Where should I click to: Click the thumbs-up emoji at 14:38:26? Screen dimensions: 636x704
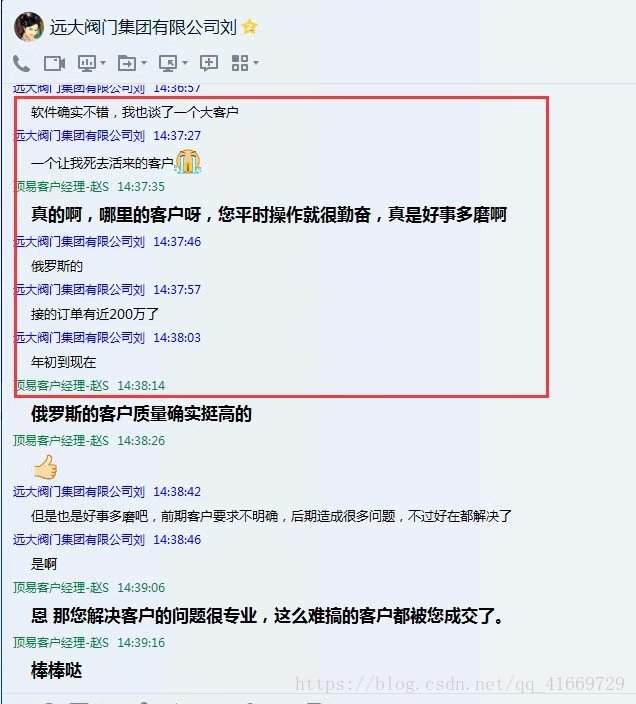[x=46, y=467]
